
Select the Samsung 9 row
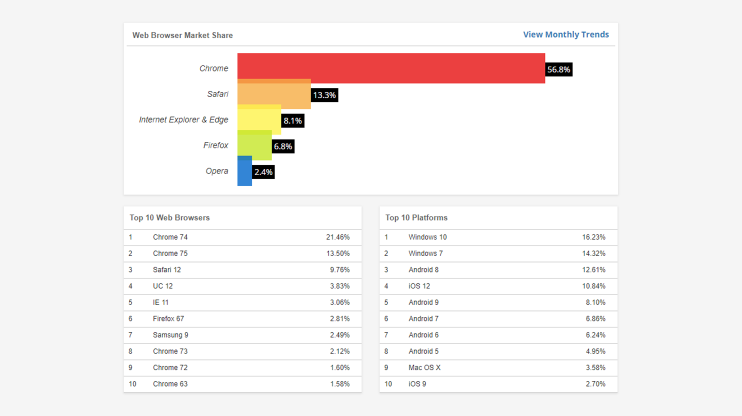(x=243, y=335)
